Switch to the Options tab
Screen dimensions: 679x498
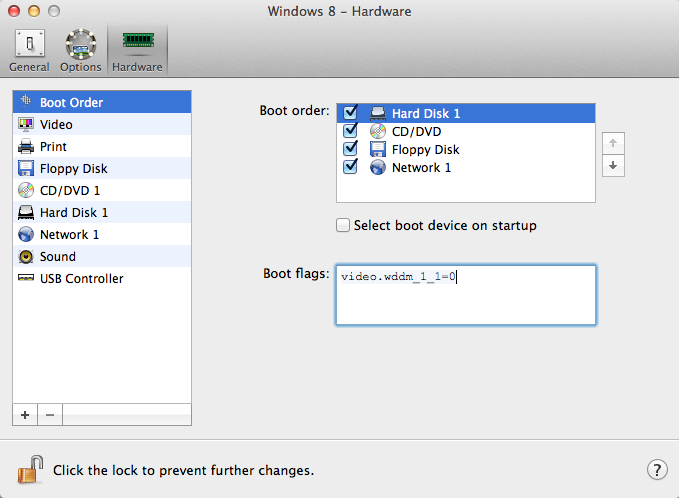[81, 51]
